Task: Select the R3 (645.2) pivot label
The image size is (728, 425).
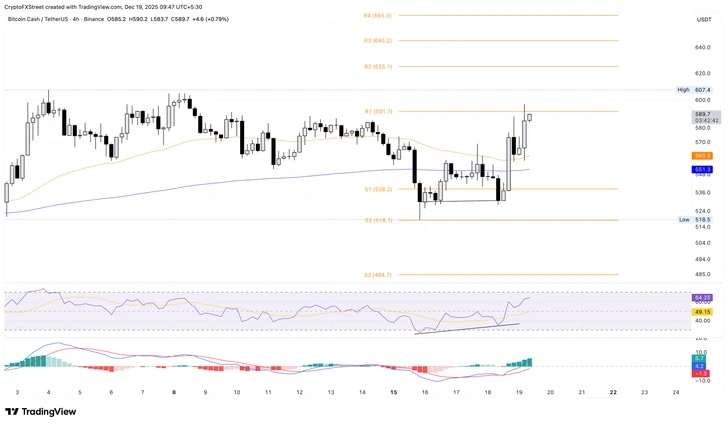Action: click(378, 41)
